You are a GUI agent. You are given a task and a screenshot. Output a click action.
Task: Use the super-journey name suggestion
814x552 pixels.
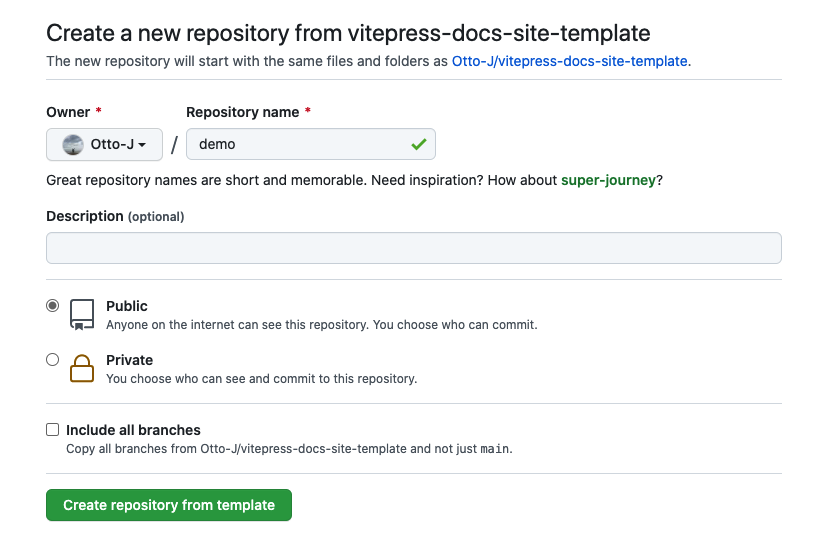pyautogui.click(x=608, y=180)
